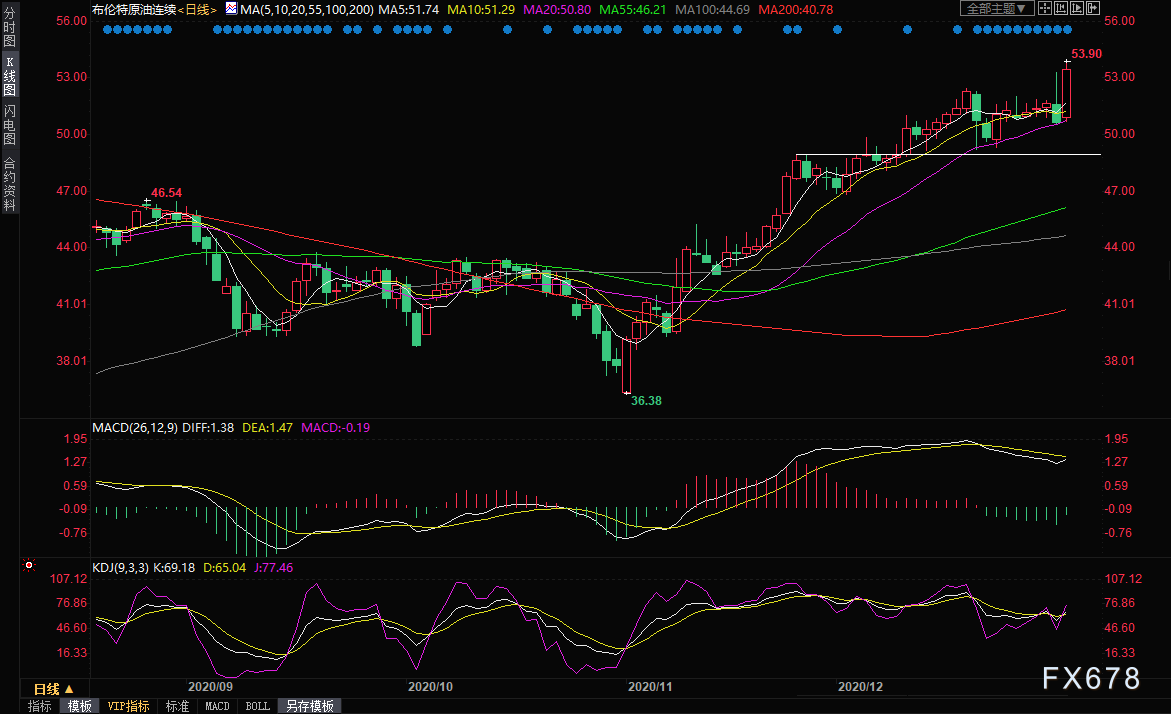Toggle the BOLL indicator at bottom bar
Screen dimensions: 1171x714
257,706
